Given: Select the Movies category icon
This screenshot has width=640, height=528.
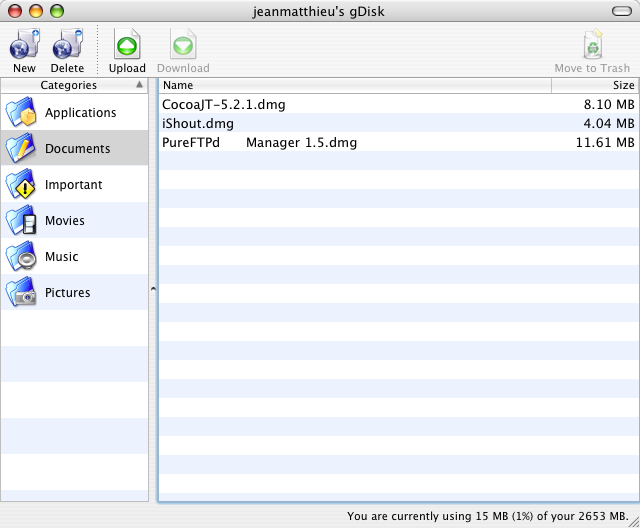Looking at the screenshot, I should (21, 221).
